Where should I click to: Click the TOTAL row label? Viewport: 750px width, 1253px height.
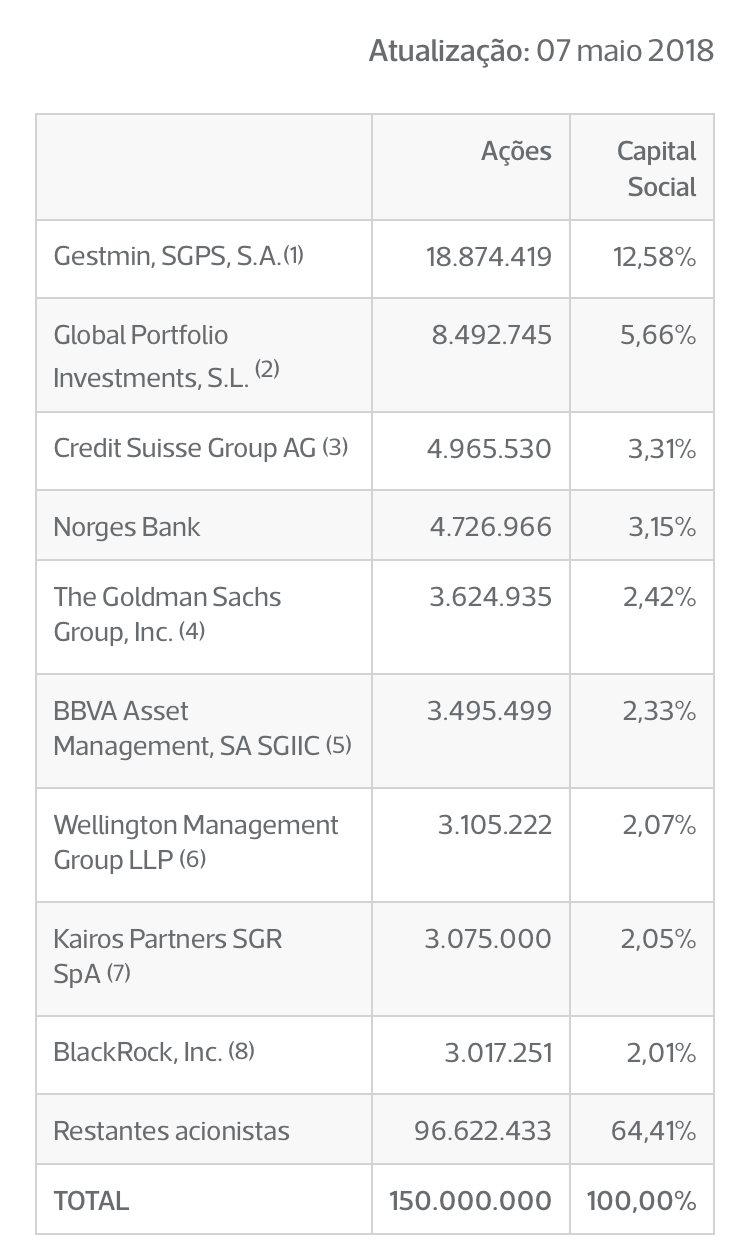pos(91,1200)
